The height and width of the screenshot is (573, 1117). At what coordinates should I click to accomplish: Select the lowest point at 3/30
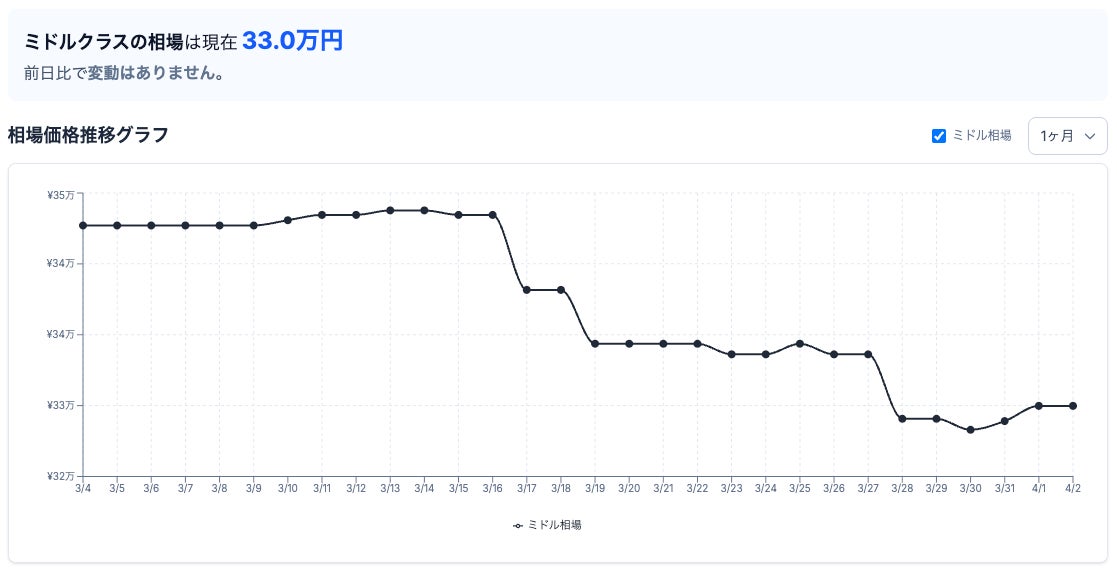pos(970,430)
